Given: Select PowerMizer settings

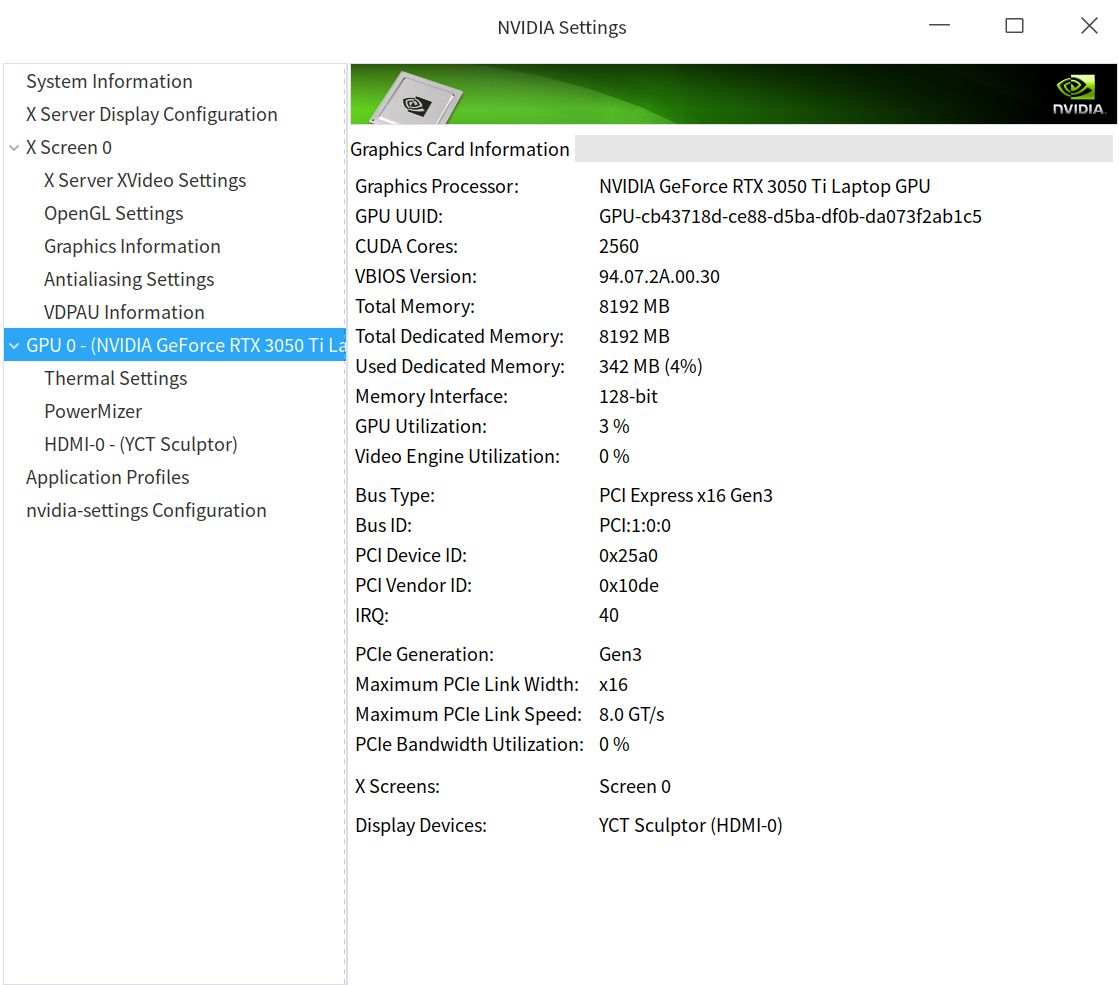Looking at the screenshot, I should pyautogui.click(x=93, y=412).
